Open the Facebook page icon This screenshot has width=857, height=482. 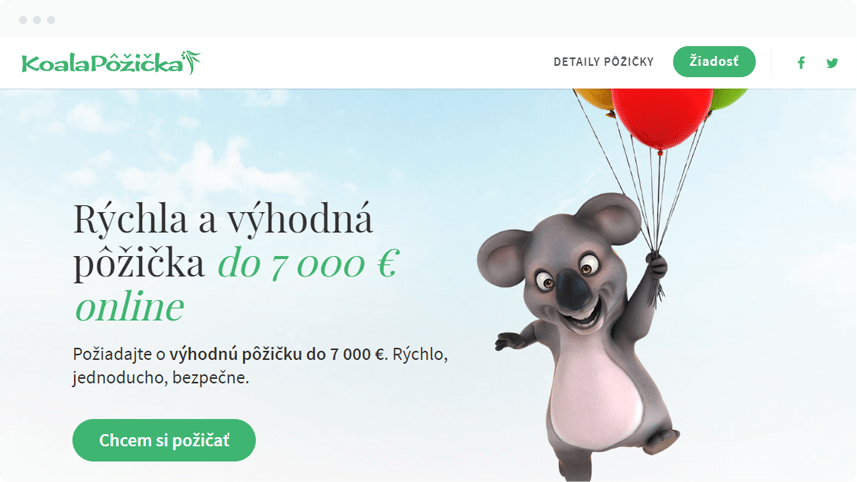click(801, 63)
